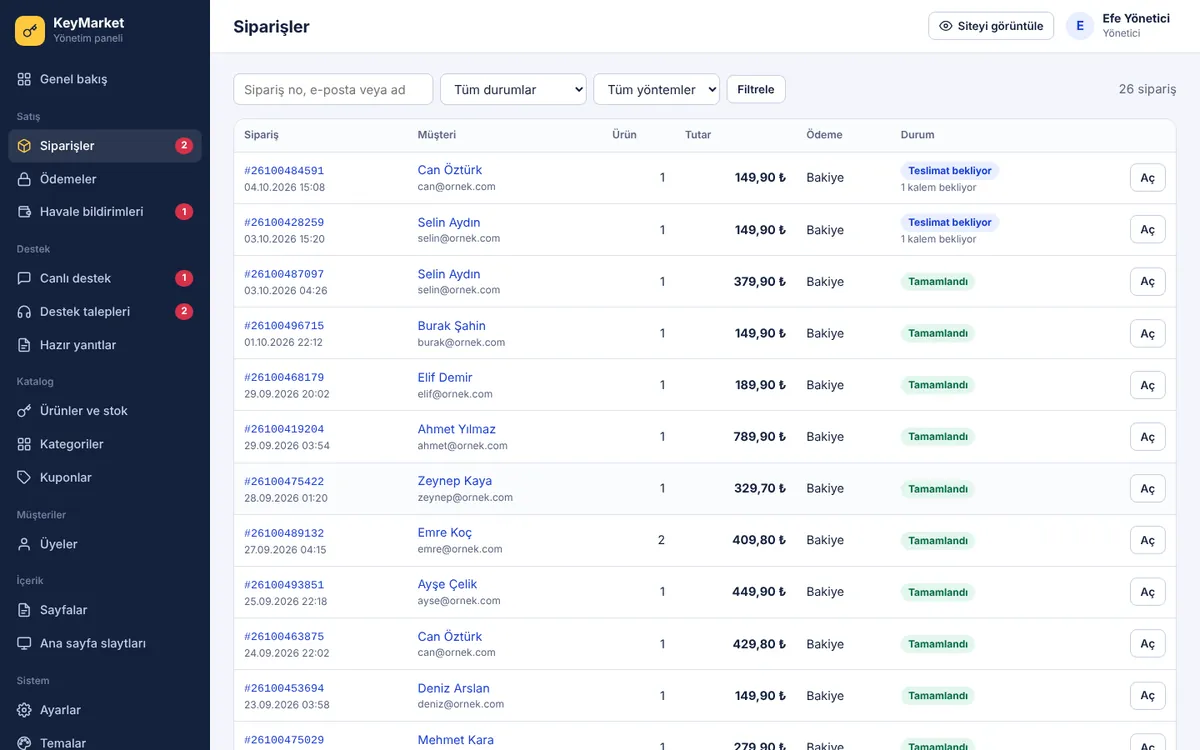Click the Destek talepleri headset icon
This screenshot has height=750, width=1200.
tap(25, 312)
